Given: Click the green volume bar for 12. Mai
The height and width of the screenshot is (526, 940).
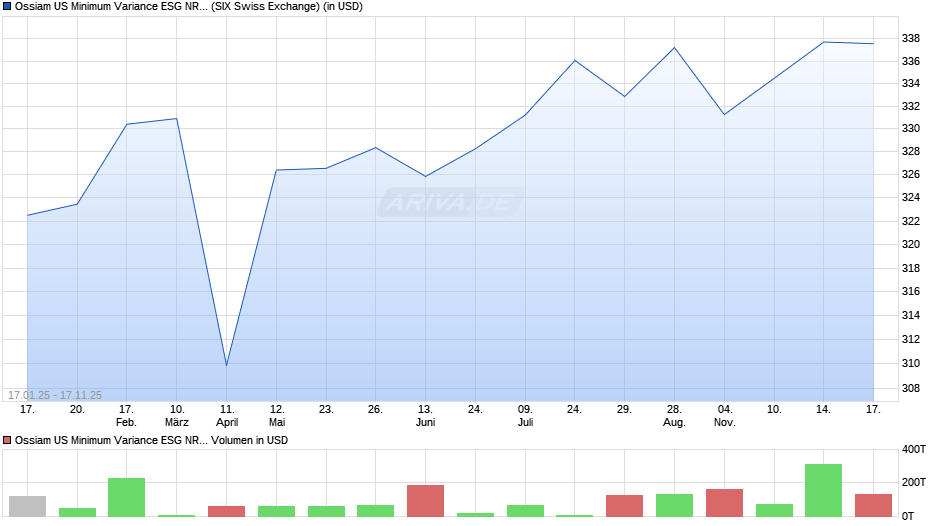Looking at the screenshot, I should [x=276, y=511].
